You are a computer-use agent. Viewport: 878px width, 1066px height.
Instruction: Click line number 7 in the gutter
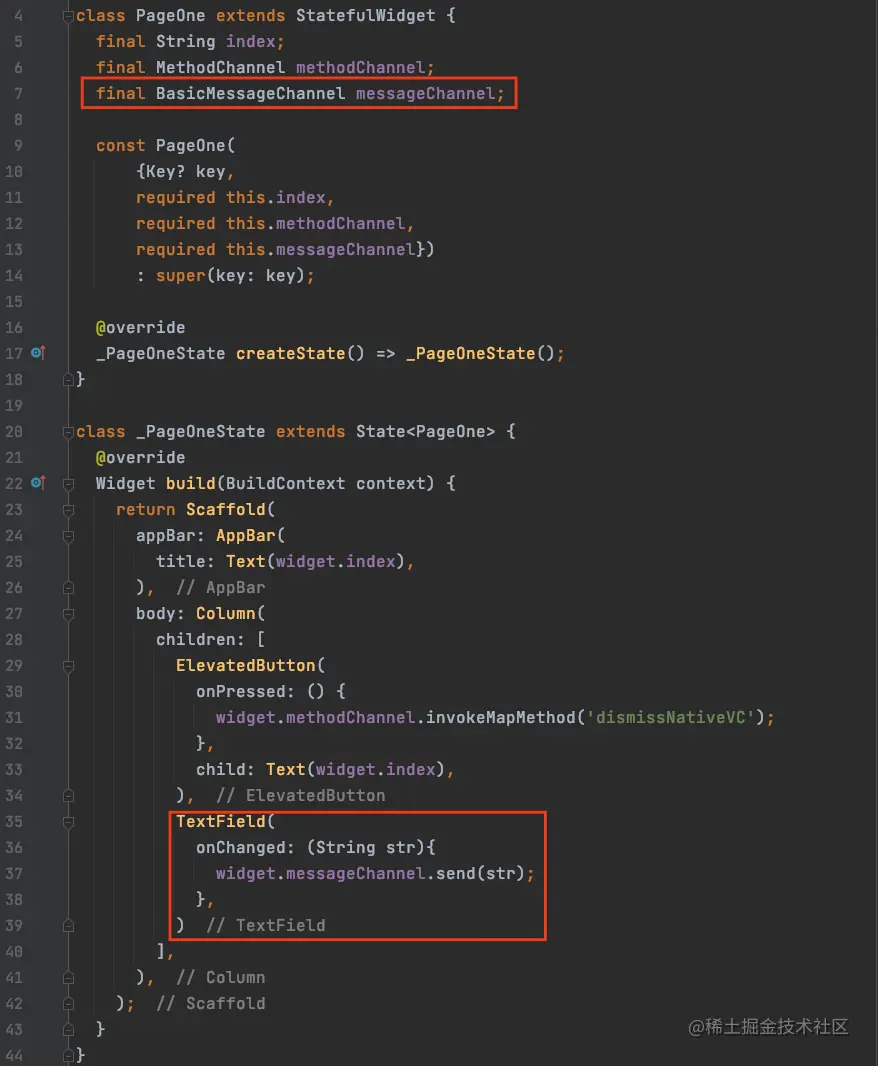18,93
